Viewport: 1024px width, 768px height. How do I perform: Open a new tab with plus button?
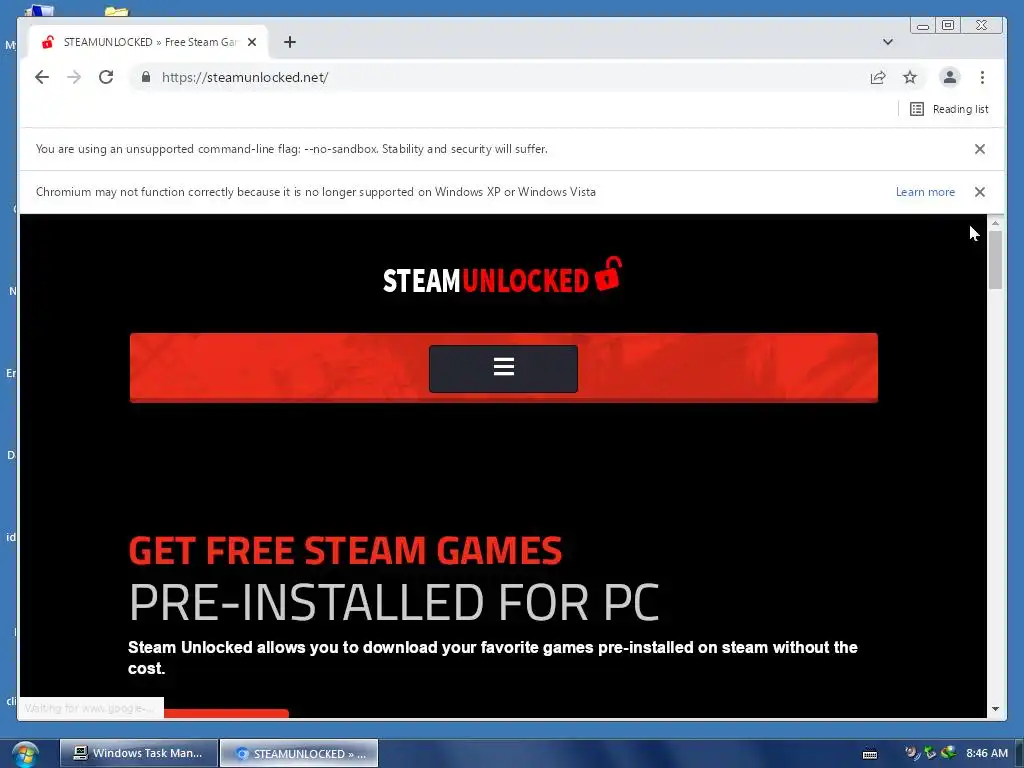[290, 42]
